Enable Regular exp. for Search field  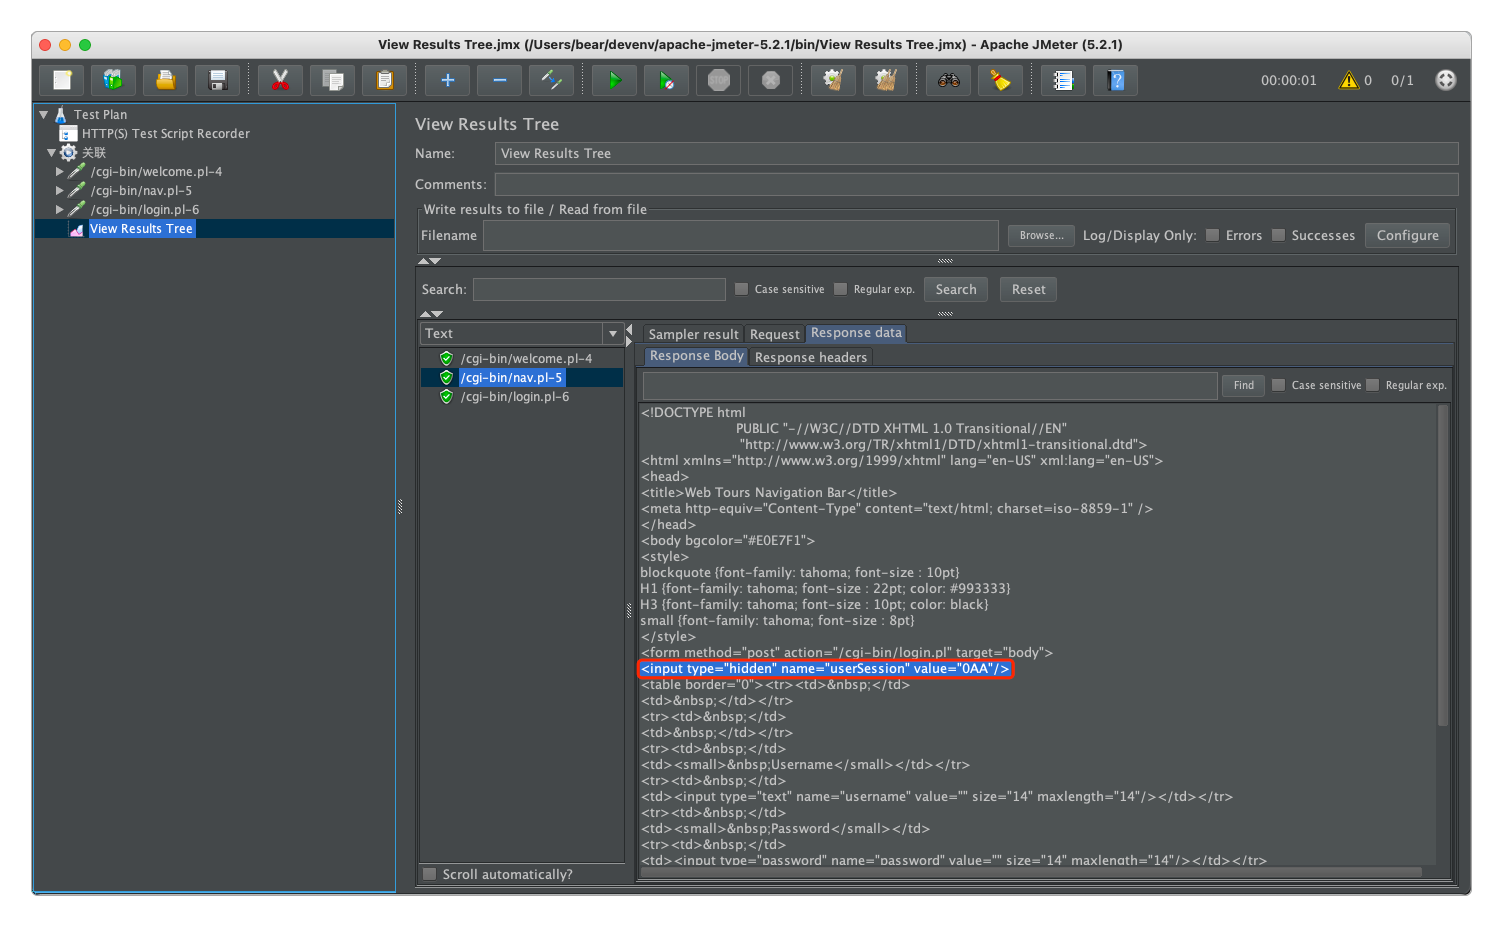coord(840,289)
